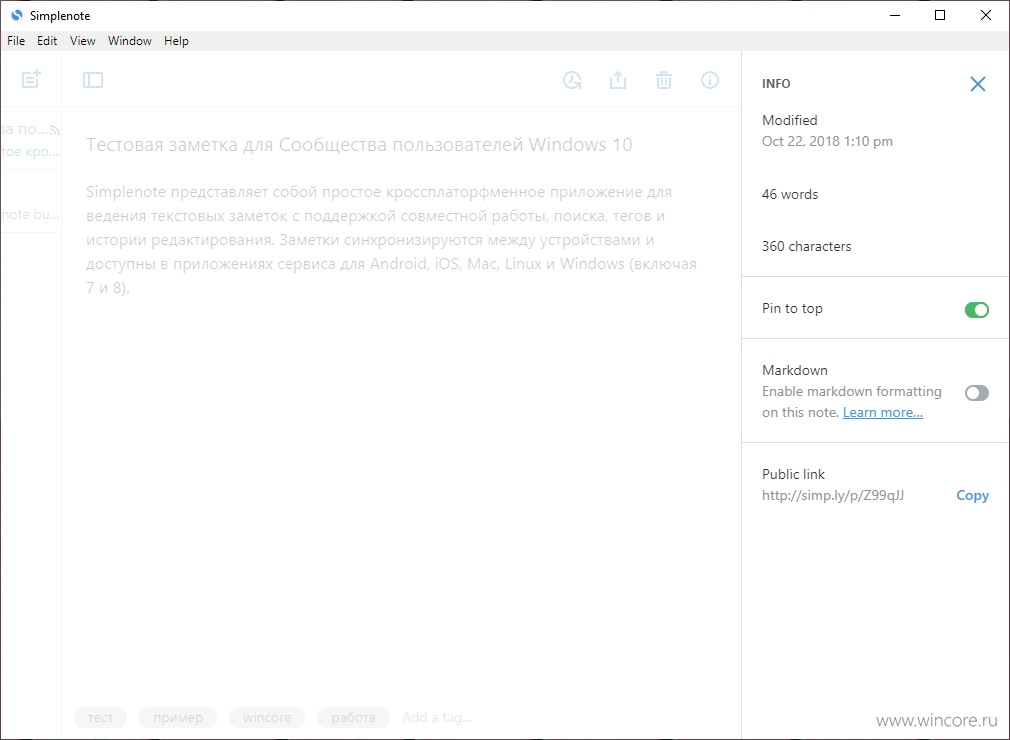Open the Window menu
The height and width of the screenshot is (740, 1010).
tap(129, 41)
